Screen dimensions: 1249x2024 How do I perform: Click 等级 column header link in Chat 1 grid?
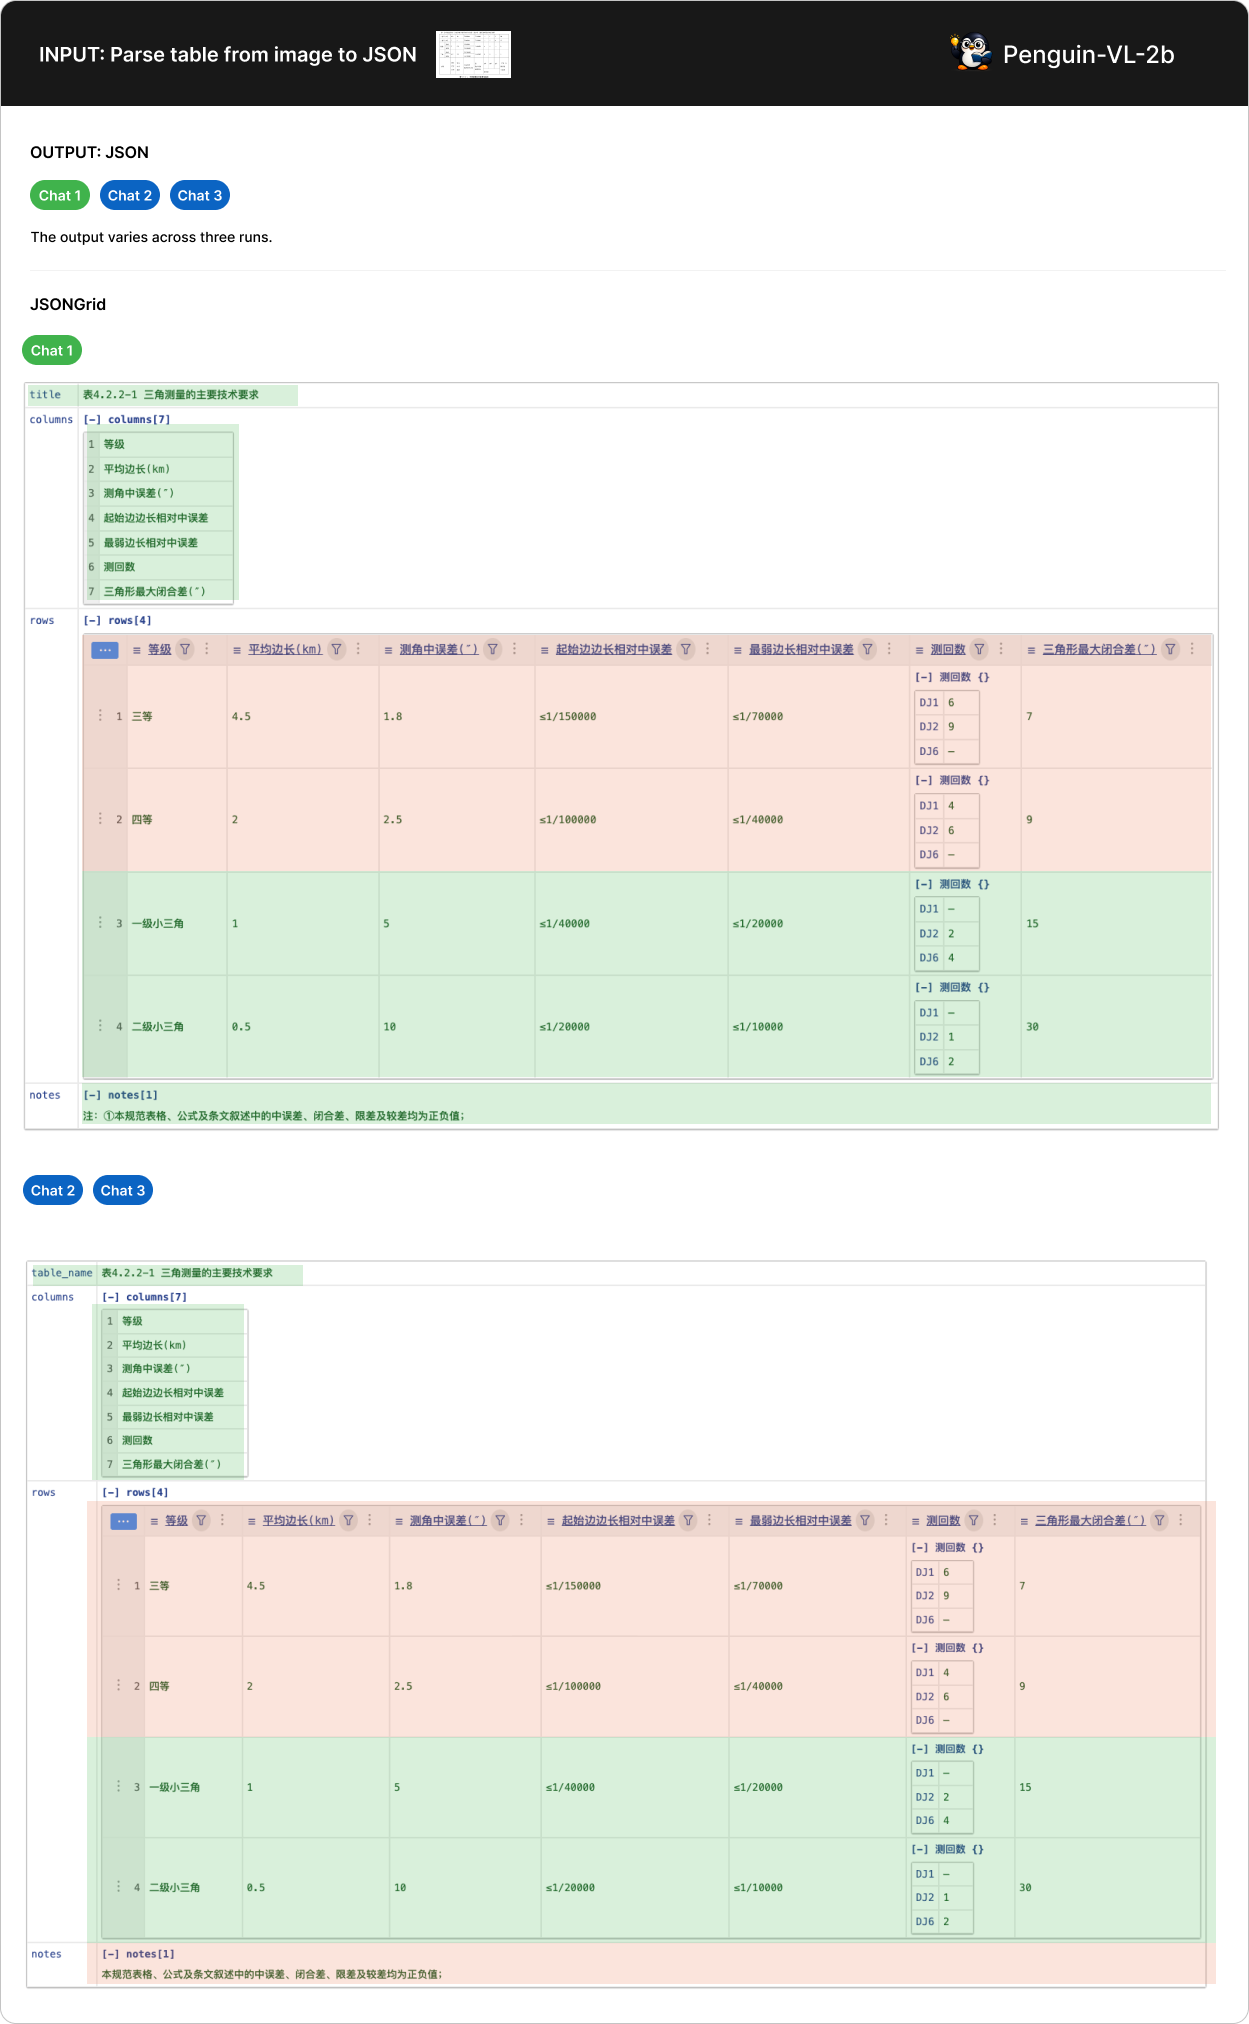point(159,649)
